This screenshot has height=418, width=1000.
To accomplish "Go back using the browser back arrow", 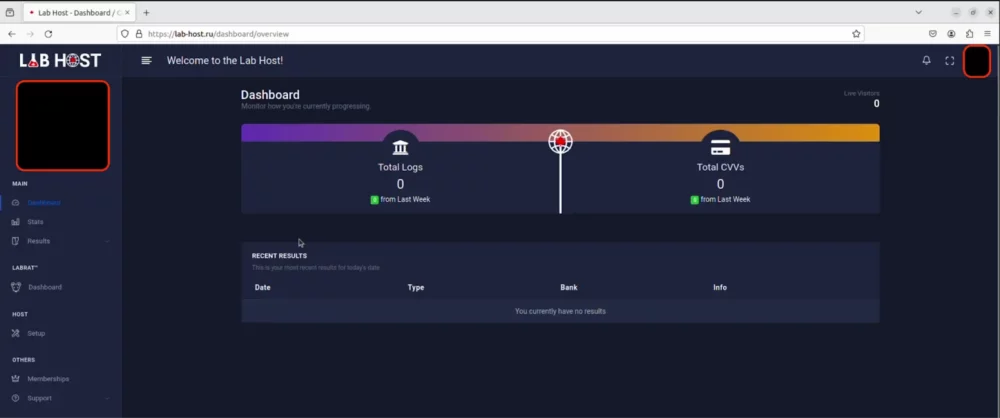I will tap(11, 34).
